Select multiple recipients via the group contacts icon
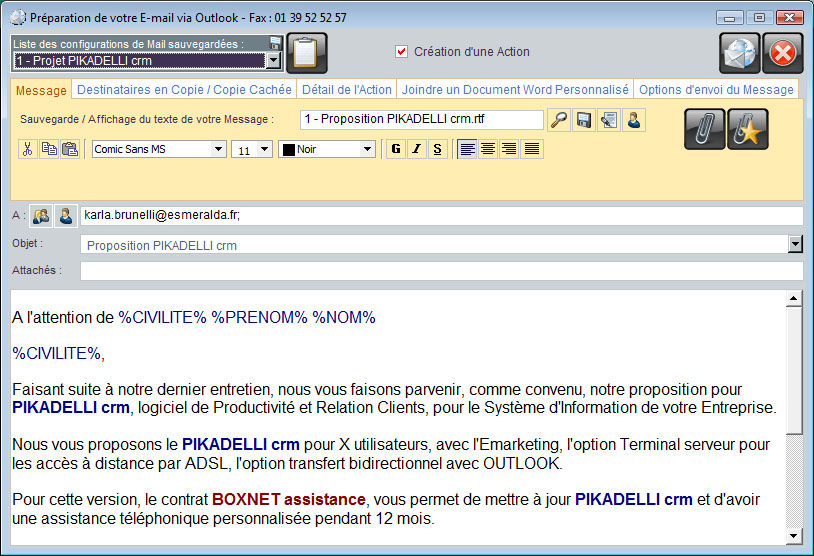 pos(41,216)
